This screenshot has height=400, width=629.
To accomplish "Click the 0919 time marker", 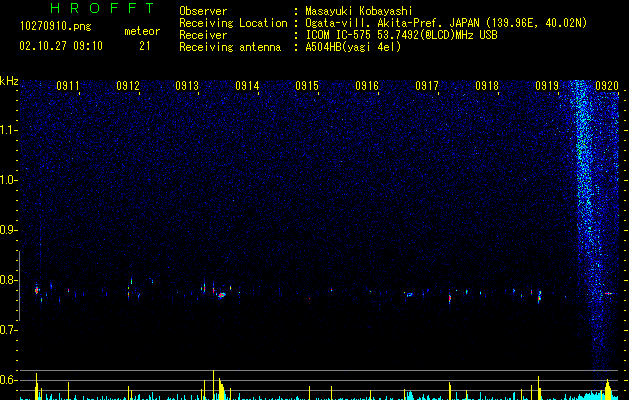I will [547, 86].
